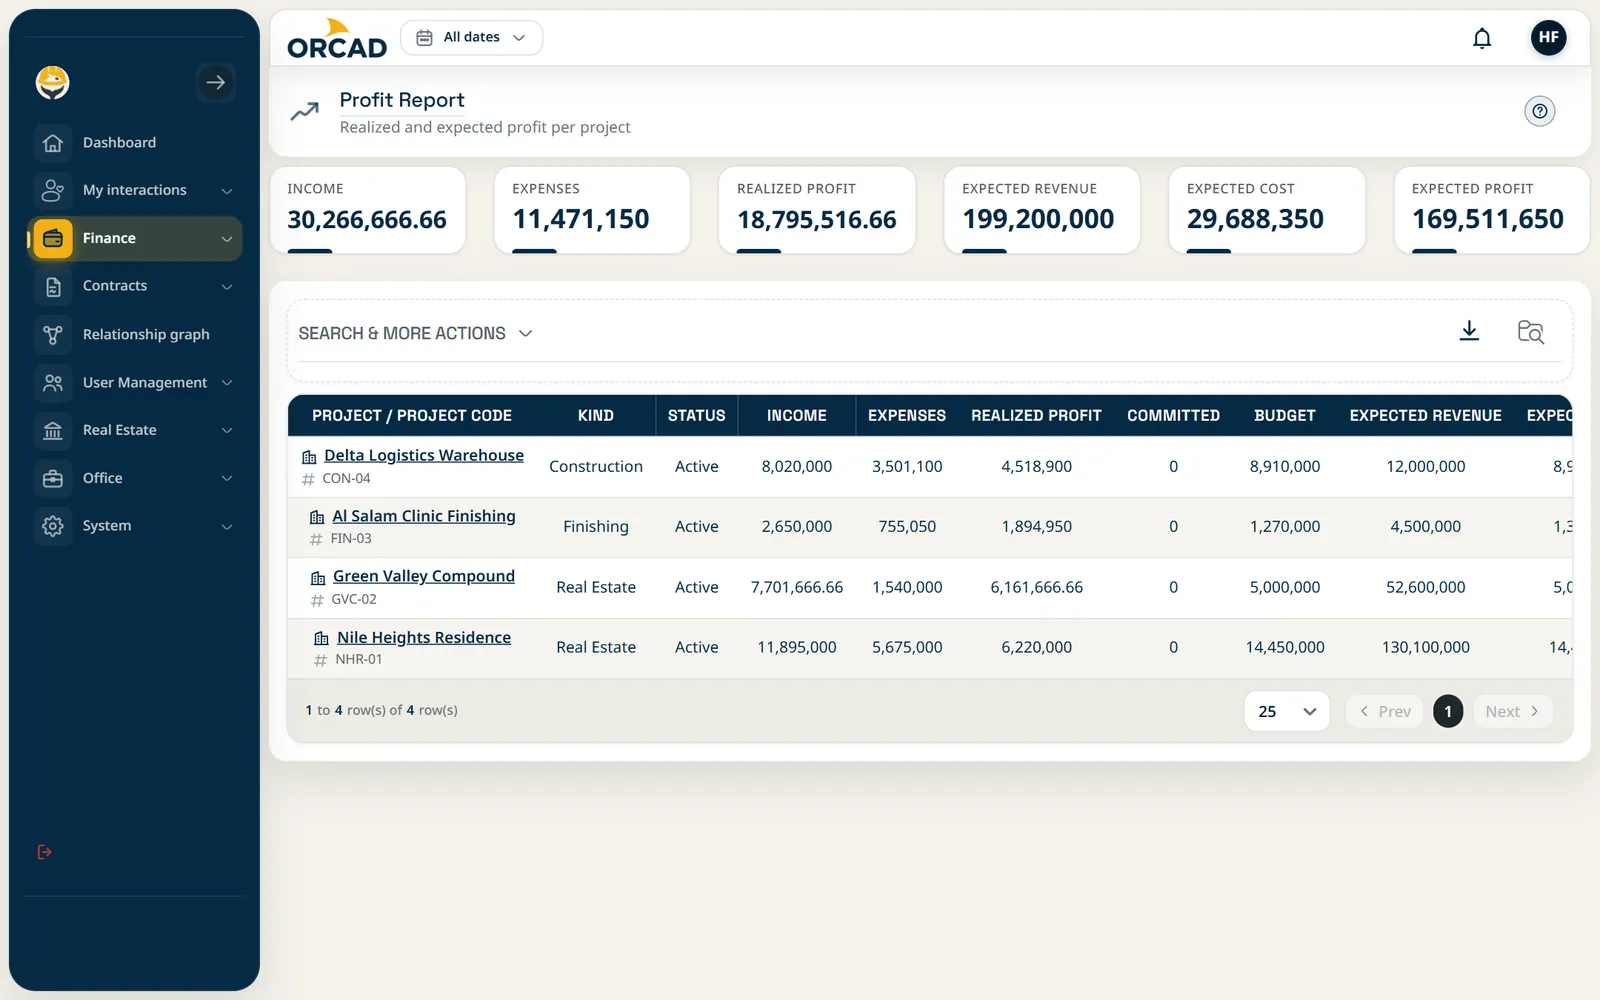The image size is (1600, 1000).
Task: Click the Next pagination button
Action: 1512,711
